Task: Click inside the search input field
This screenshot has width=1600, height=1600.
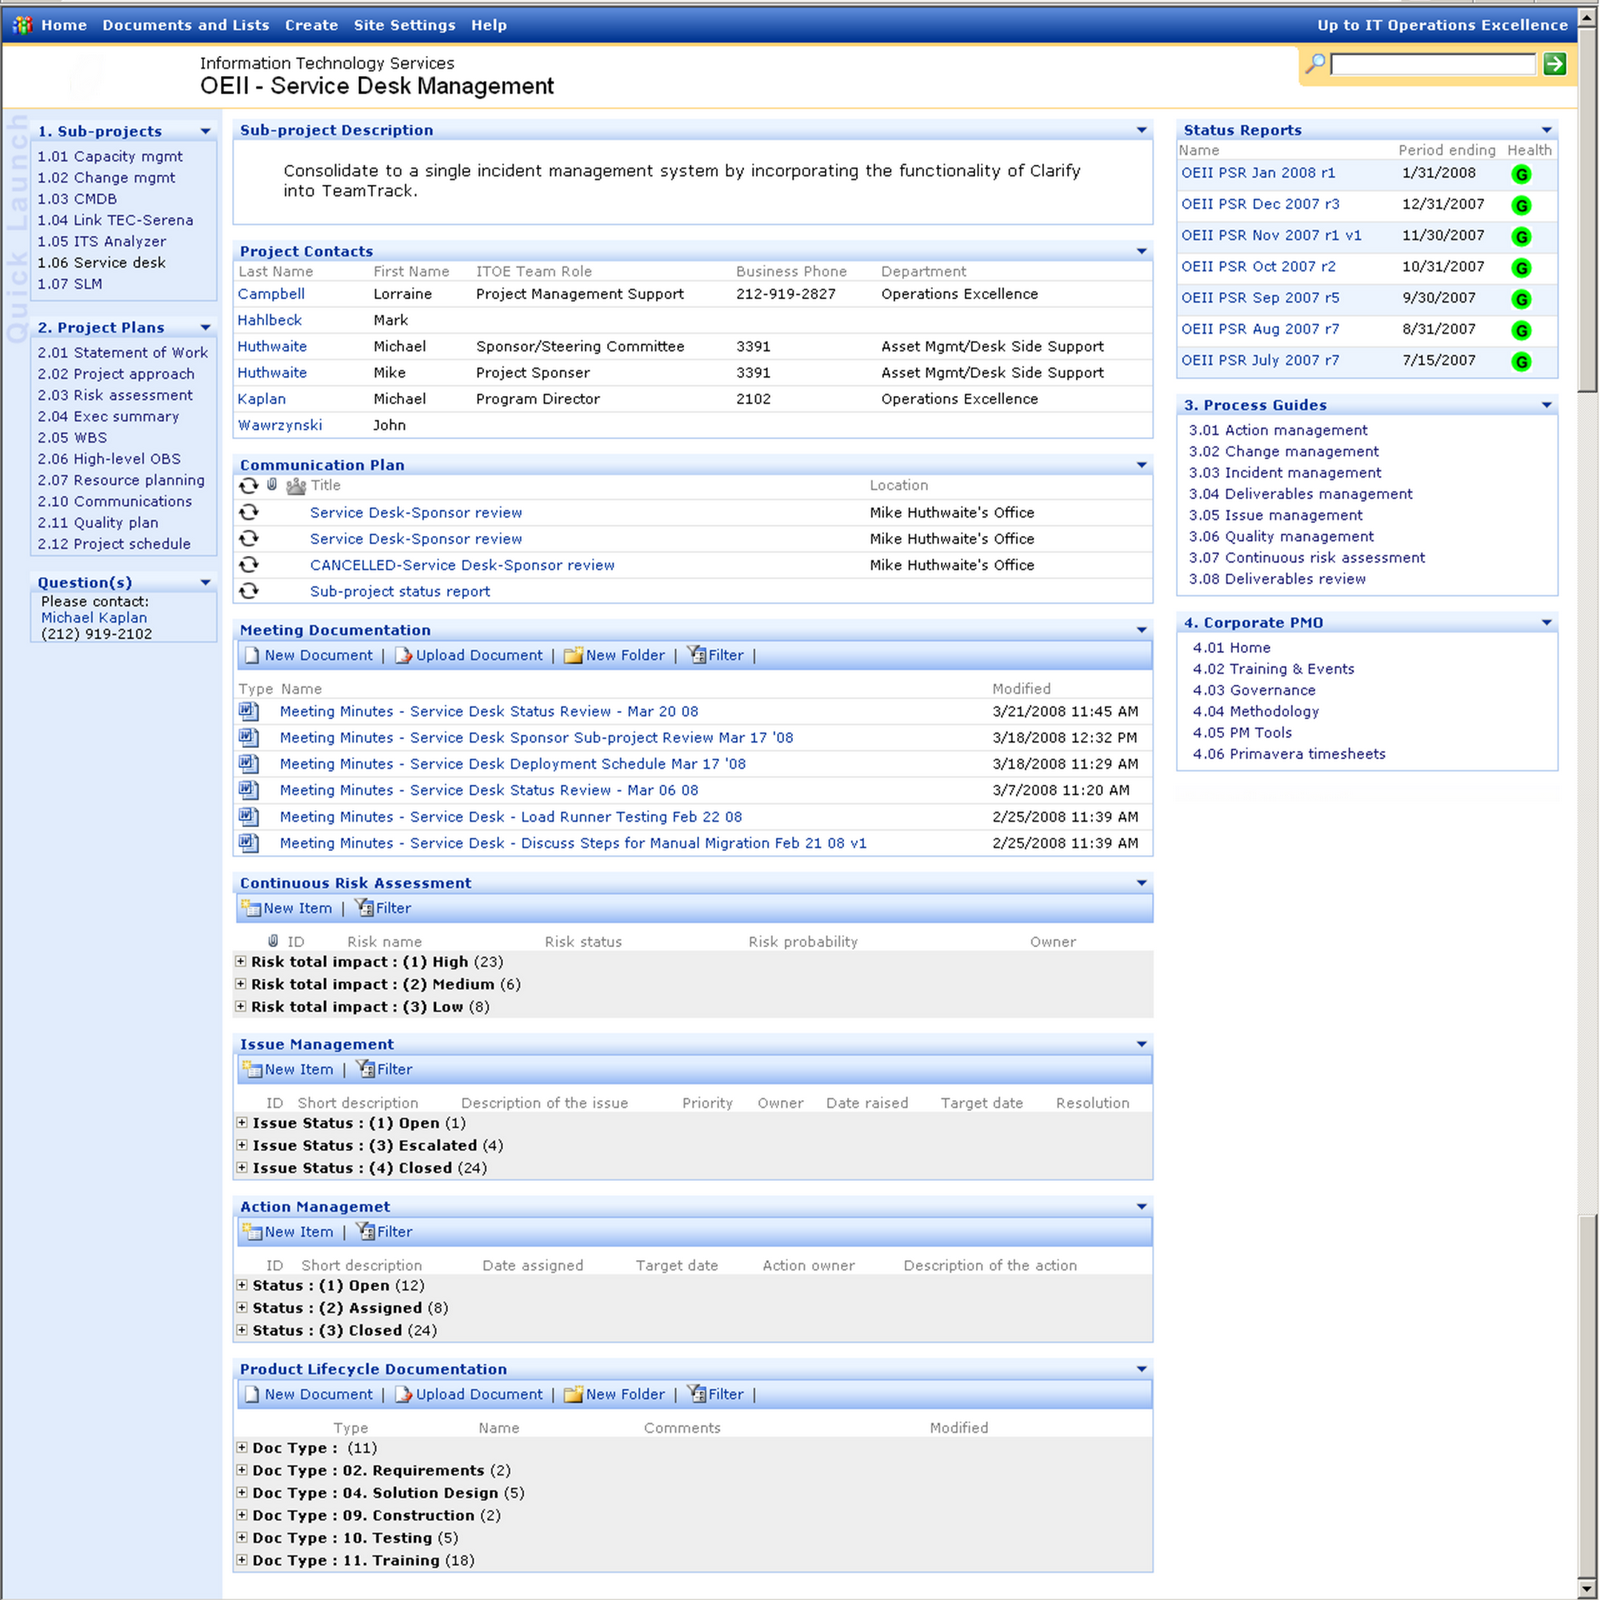Action: (1432, 64)
